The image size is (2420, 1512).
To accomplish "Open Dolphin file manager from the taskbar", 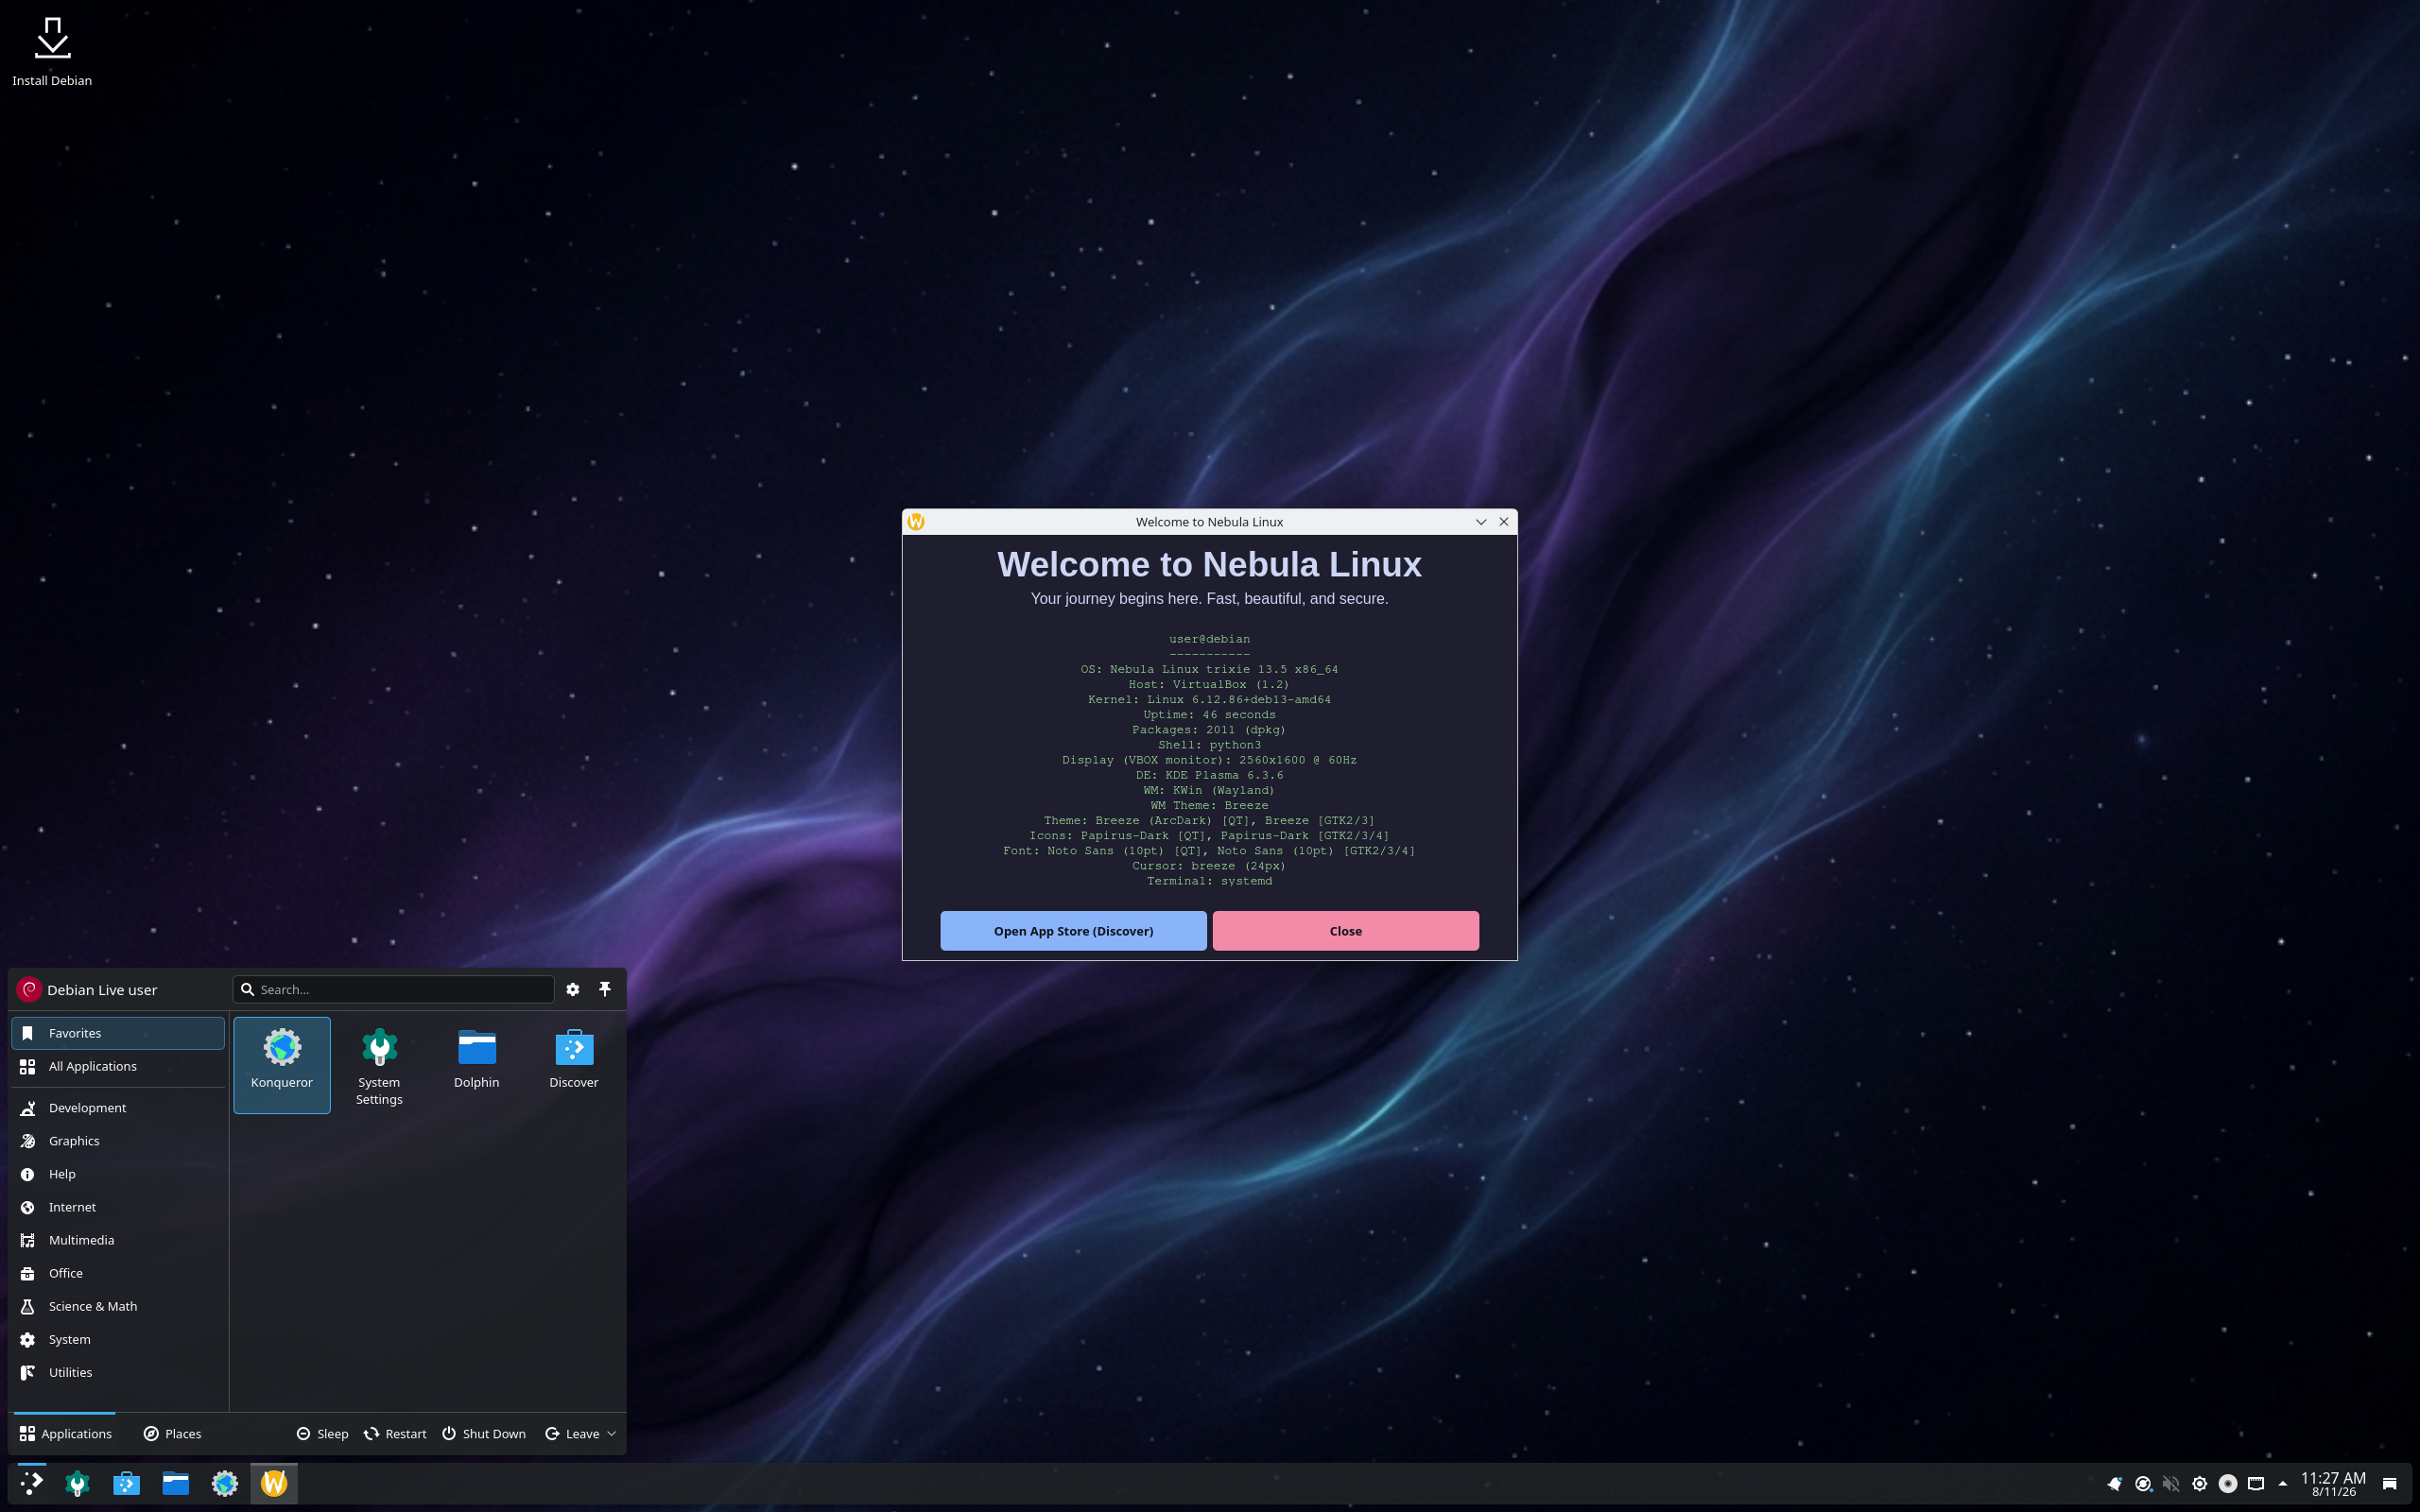I will 176,1483.
